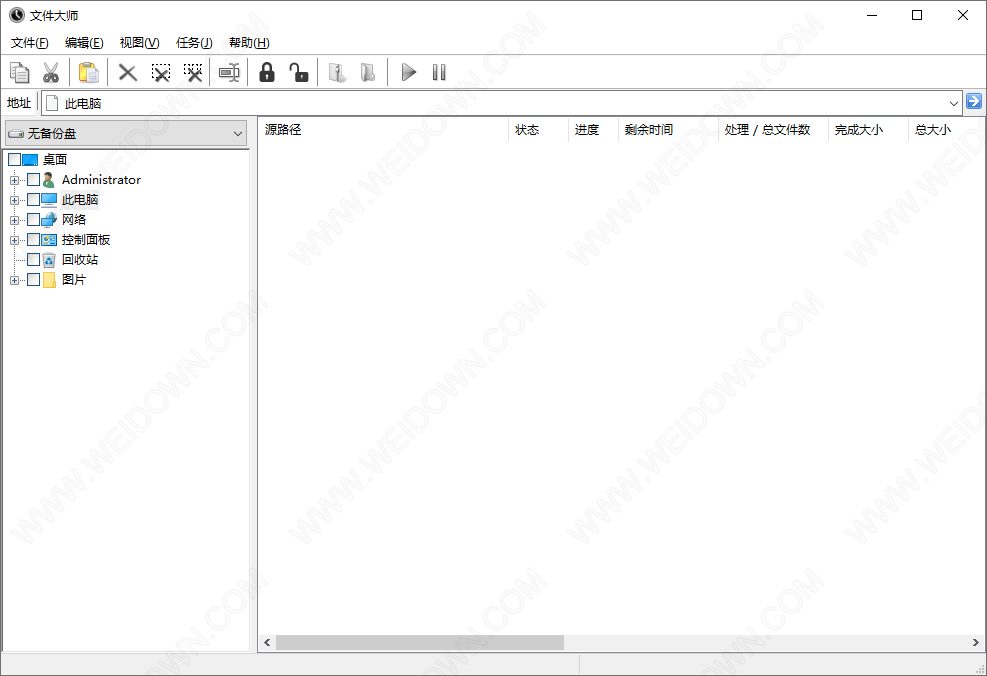Check the Administrator checkbox
This screenshot has height=676, width=987.
click(34, 180)
